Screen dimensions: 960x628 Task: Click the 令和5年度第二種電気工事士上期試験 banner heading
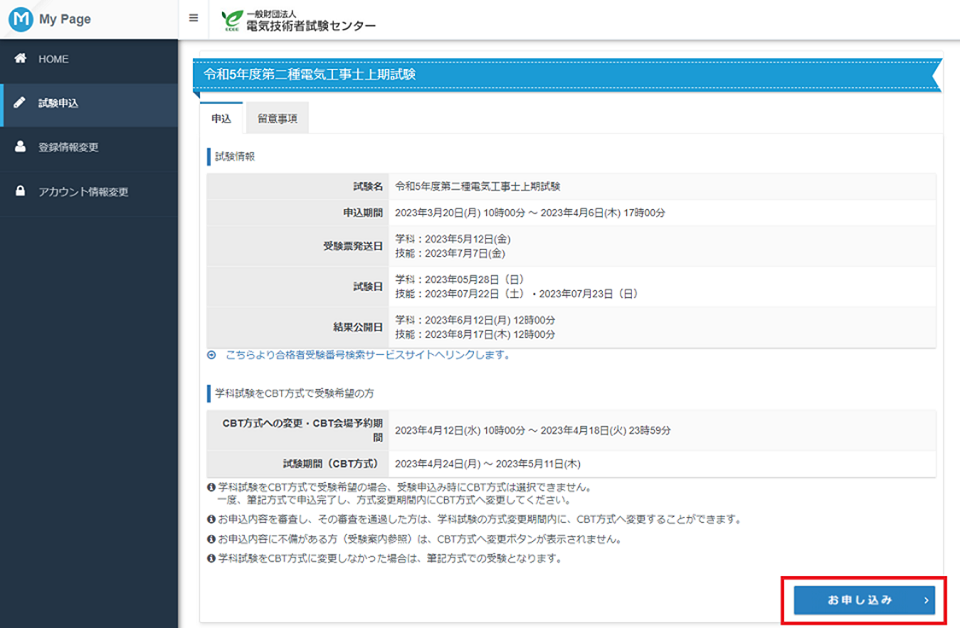click(x=310, y=75)
